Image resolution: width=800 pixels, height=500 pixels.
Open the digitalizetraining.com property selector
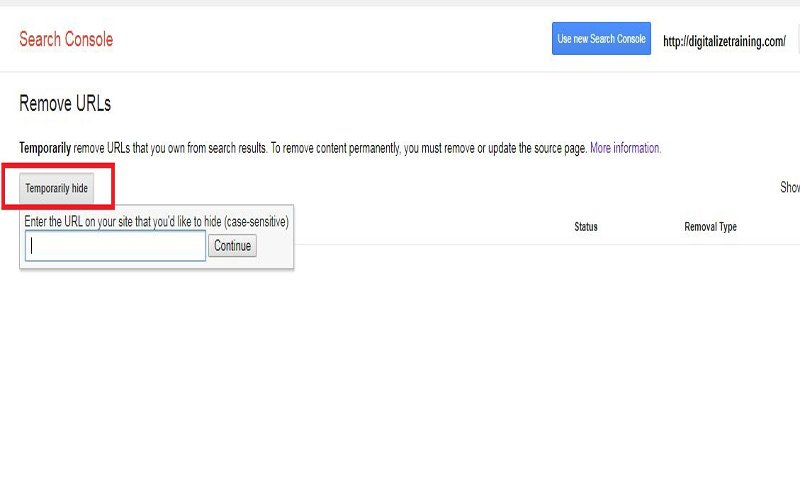724,41
